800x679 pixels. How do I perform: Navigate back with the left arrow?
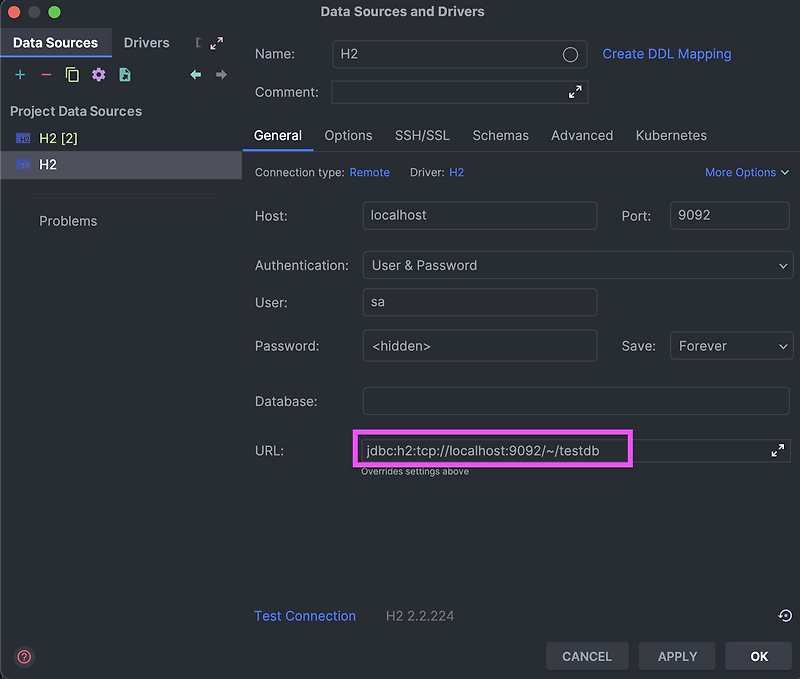(x=195, y=75)
